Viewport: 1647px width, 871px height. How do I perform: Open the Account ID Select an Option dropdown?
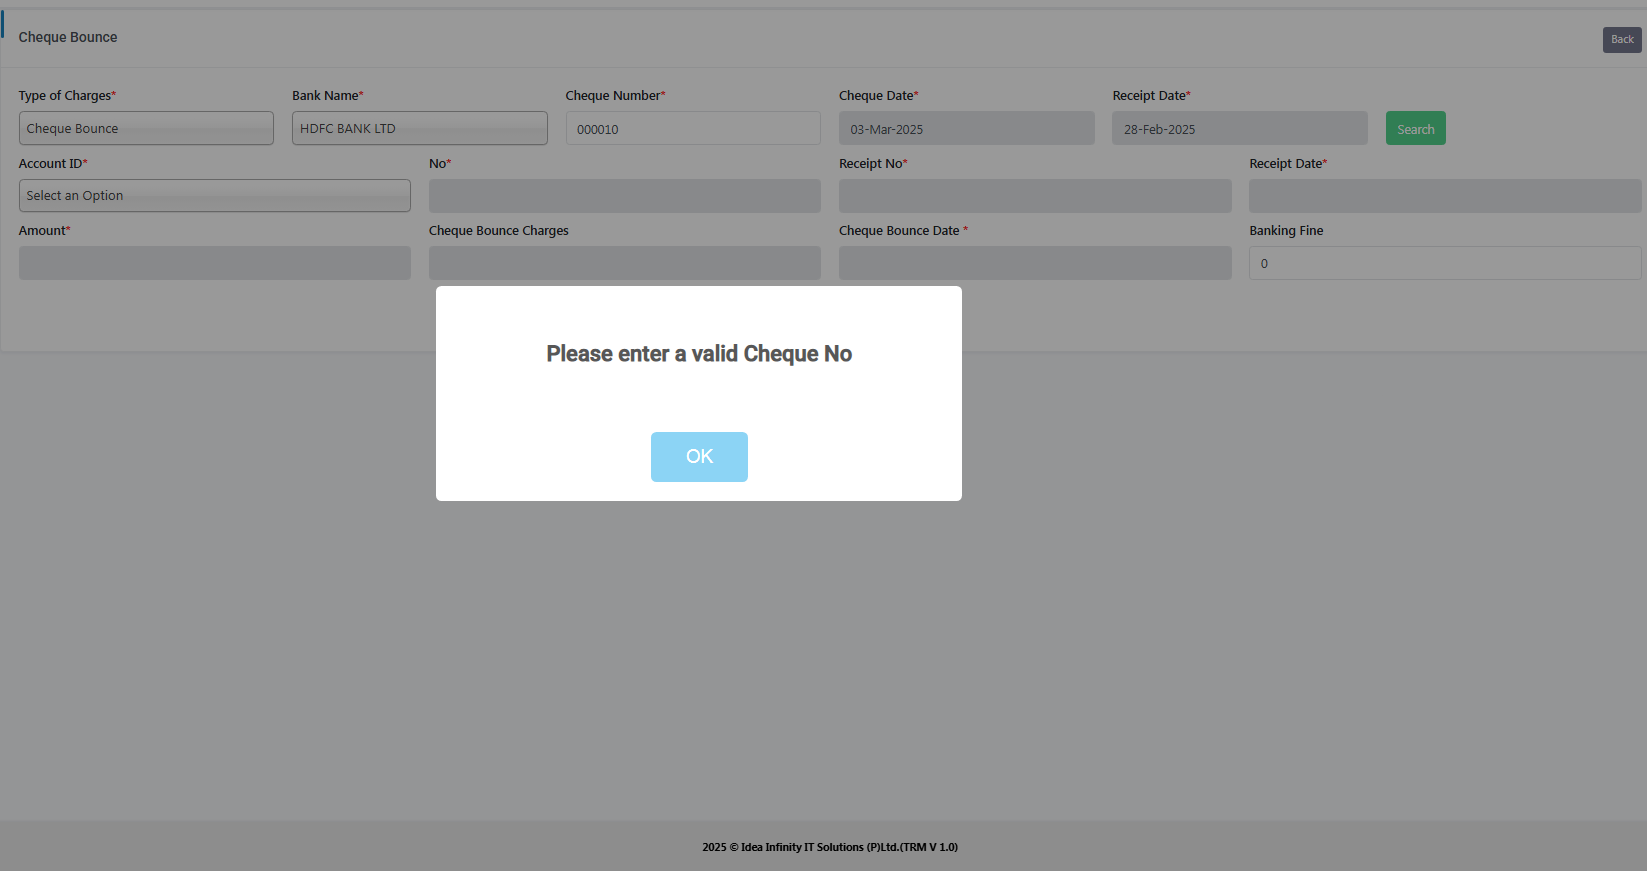(215, 196)
